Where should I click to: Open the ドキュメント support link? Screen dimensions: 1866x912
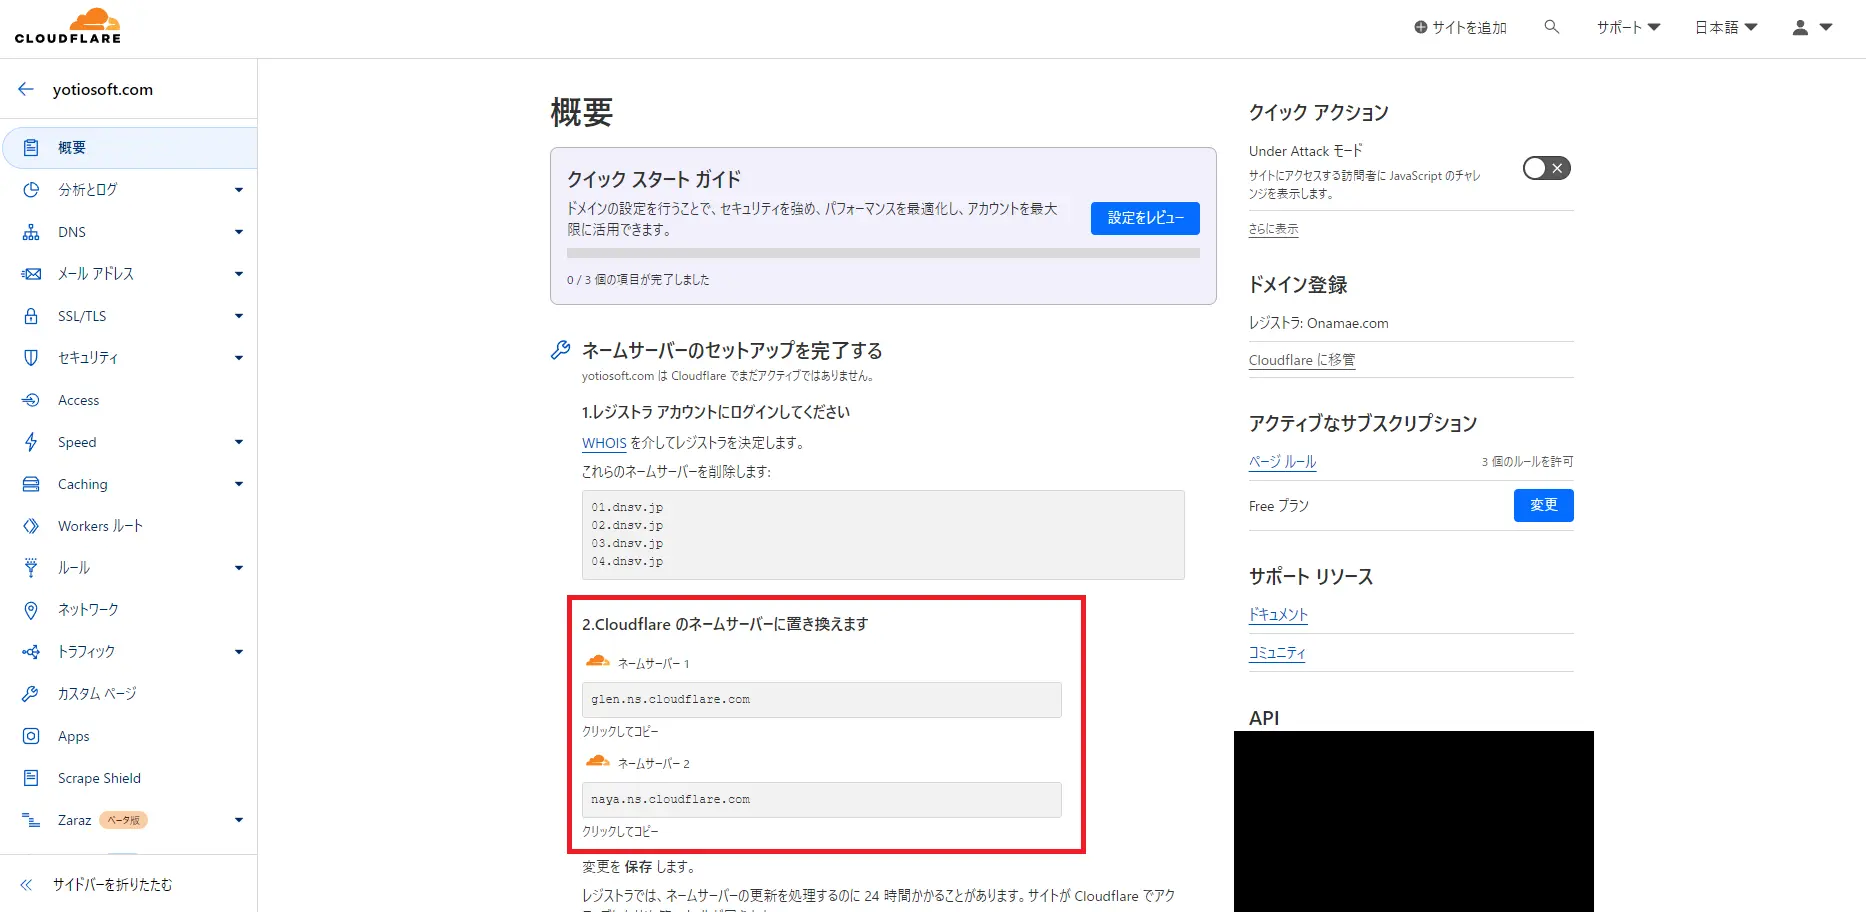click(x=1278, y=615)
